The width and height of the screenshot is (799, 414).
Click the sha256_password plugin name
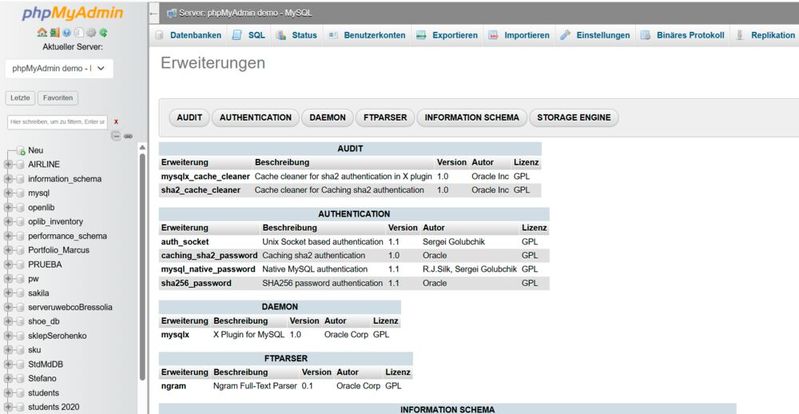pyautogui.click(x=196, y=283)
